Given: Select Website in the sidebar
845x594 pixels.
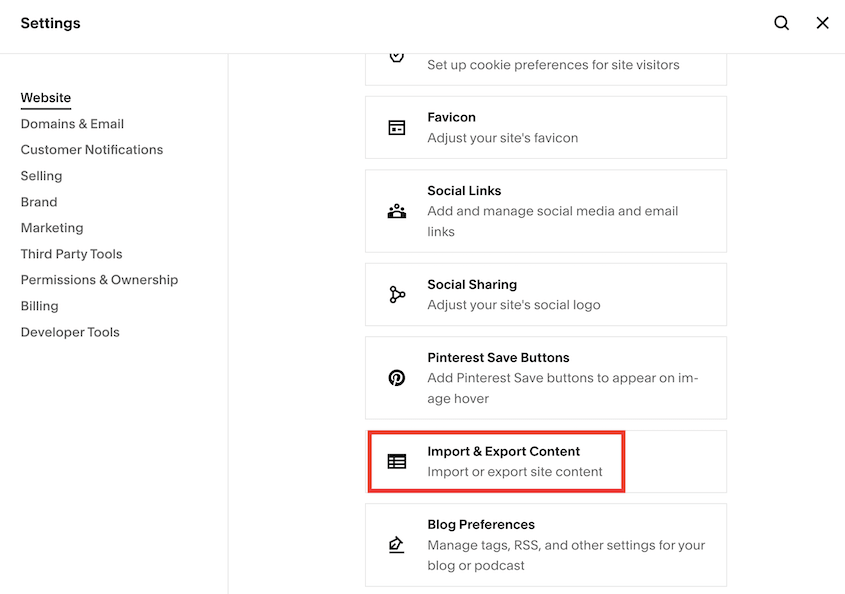Looking at the screenshot, I should click(x=45, y=97).
